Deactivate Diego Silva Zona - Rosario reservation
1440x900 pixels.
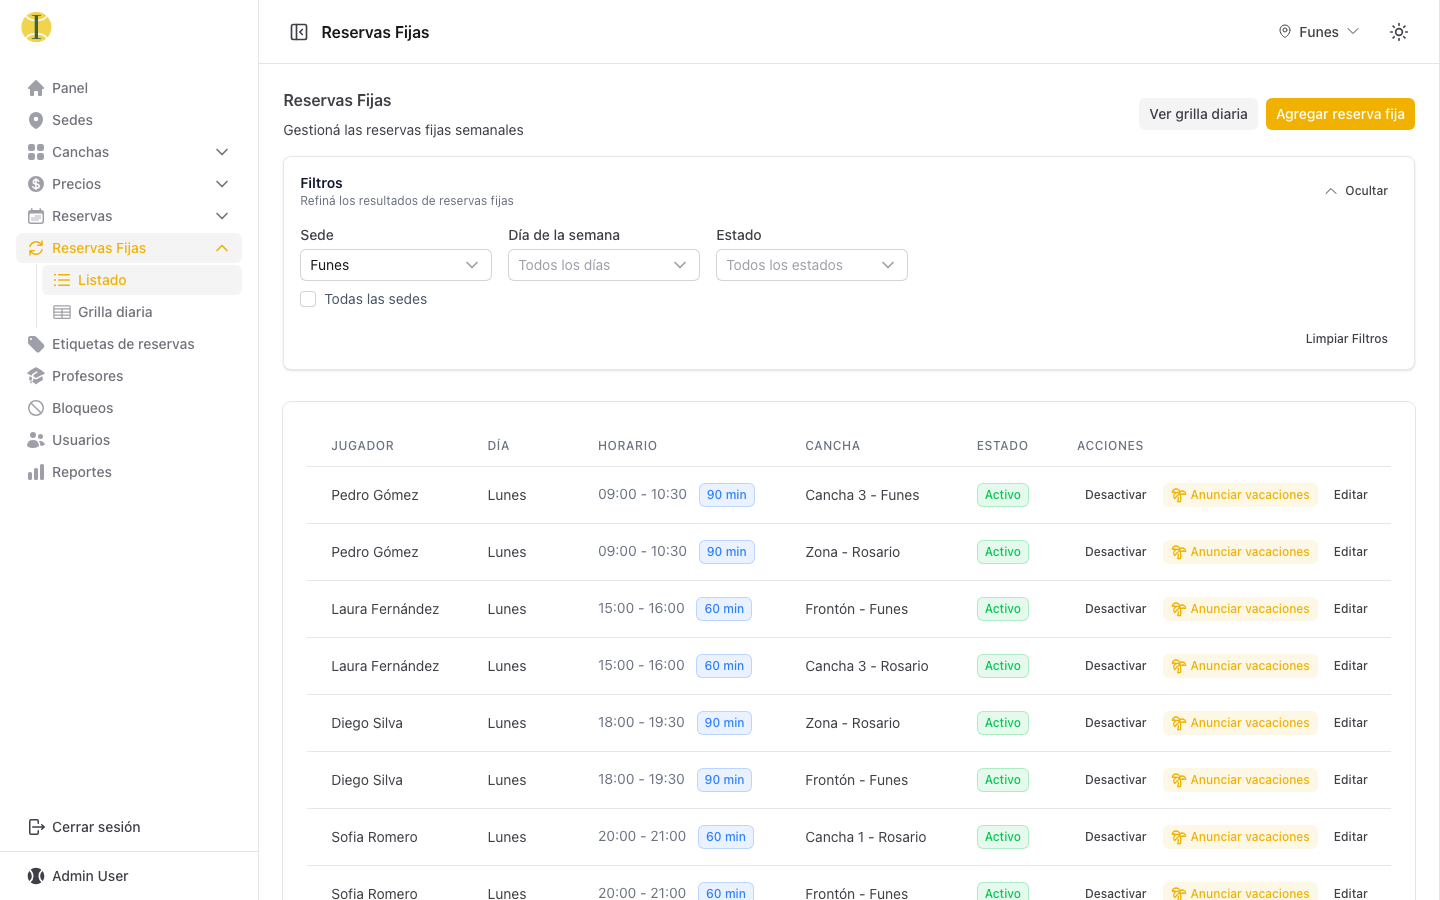[x=1116, y=723]
